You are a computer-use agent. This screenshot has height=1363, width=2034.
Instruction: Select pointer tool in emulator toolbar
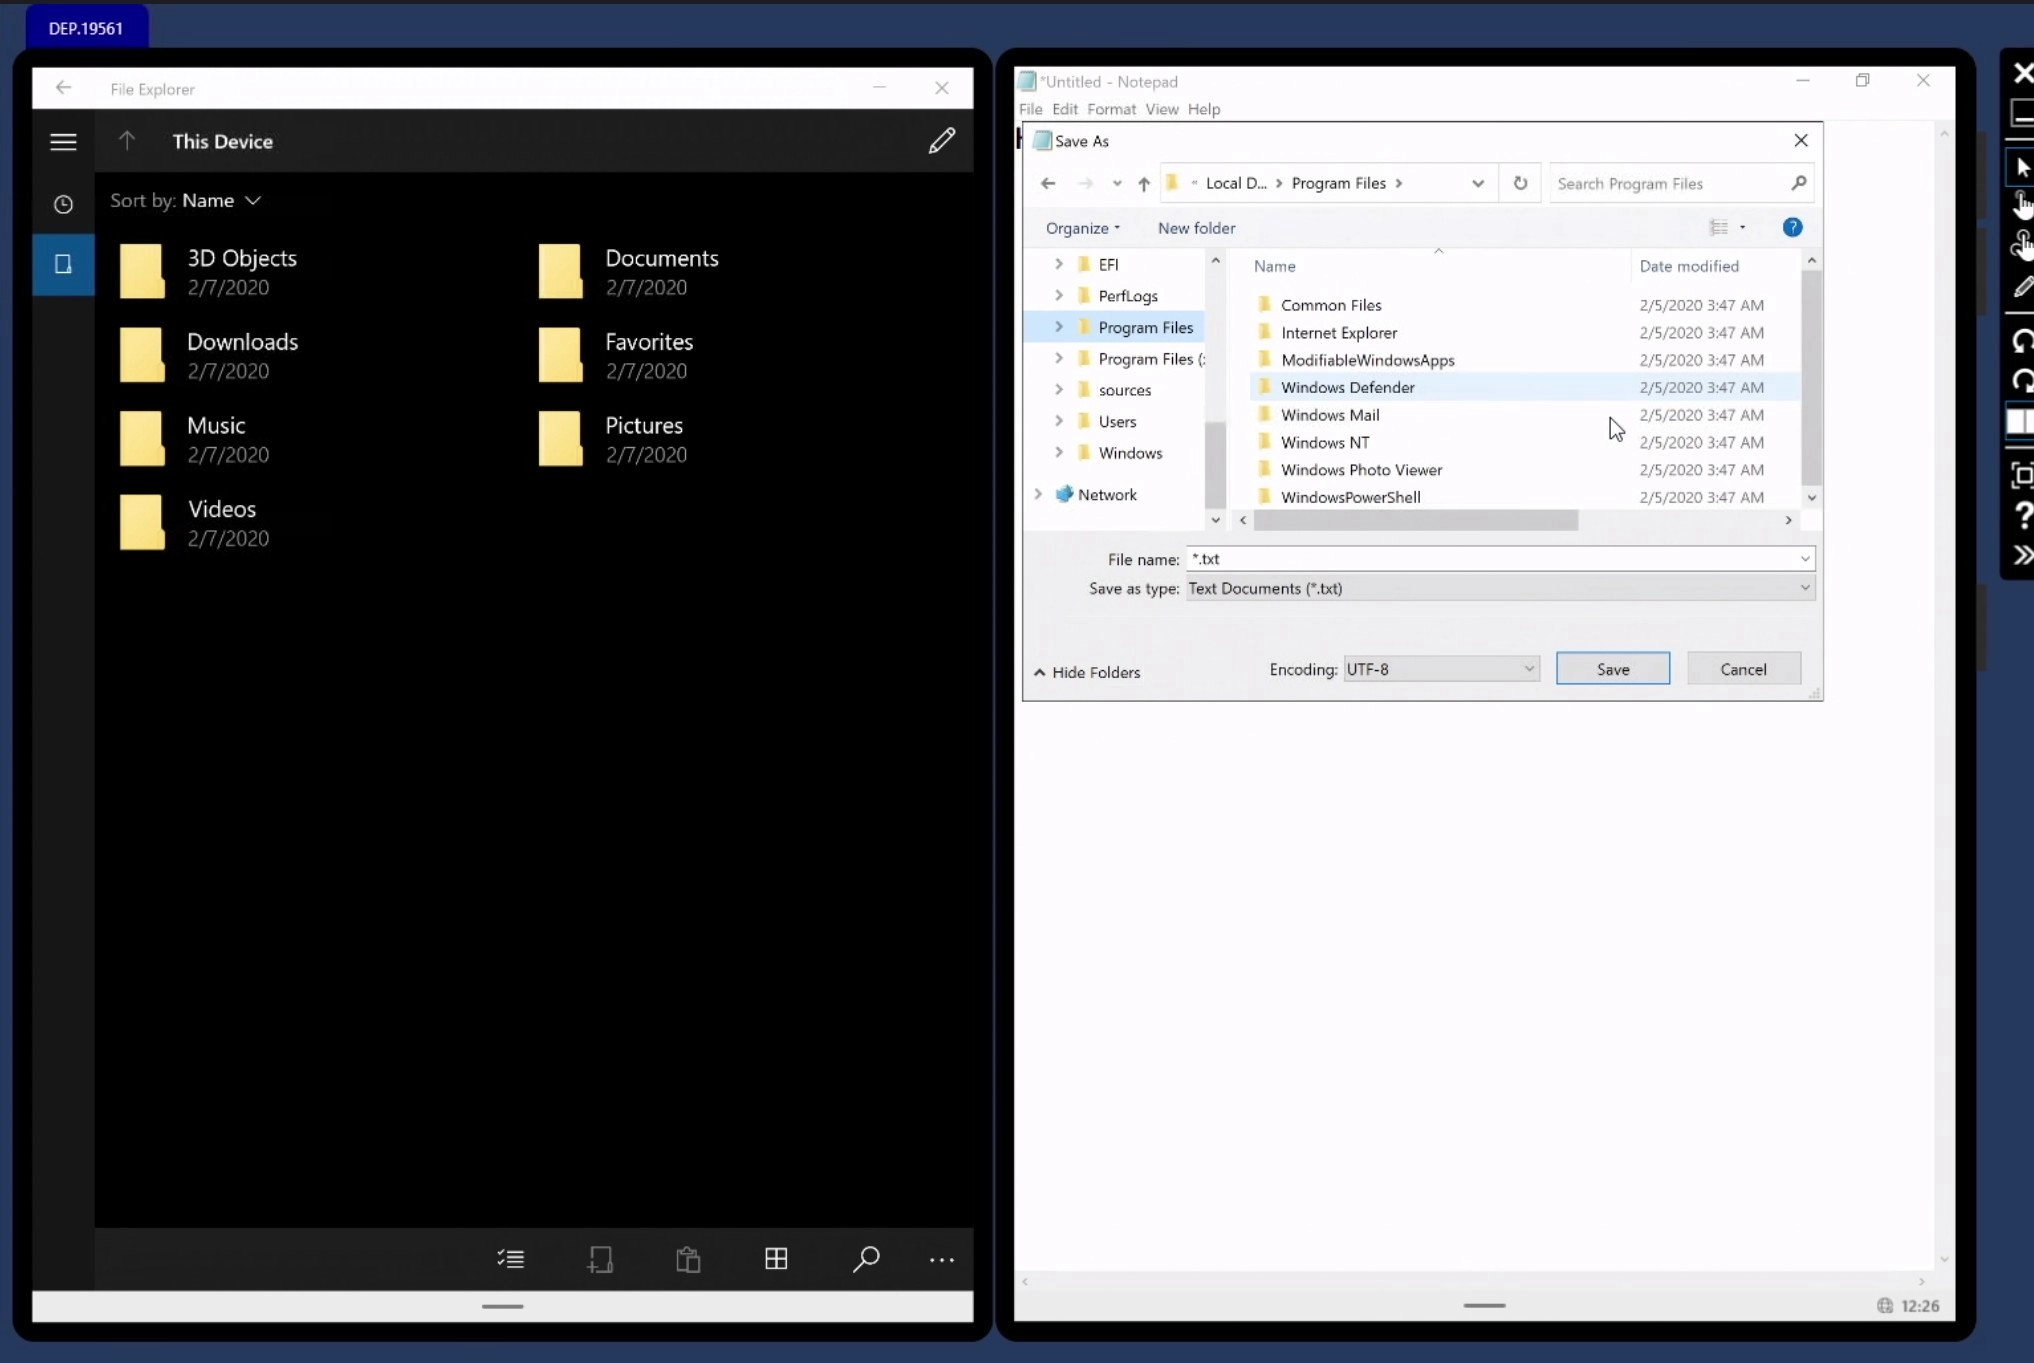click(2022, 167)
